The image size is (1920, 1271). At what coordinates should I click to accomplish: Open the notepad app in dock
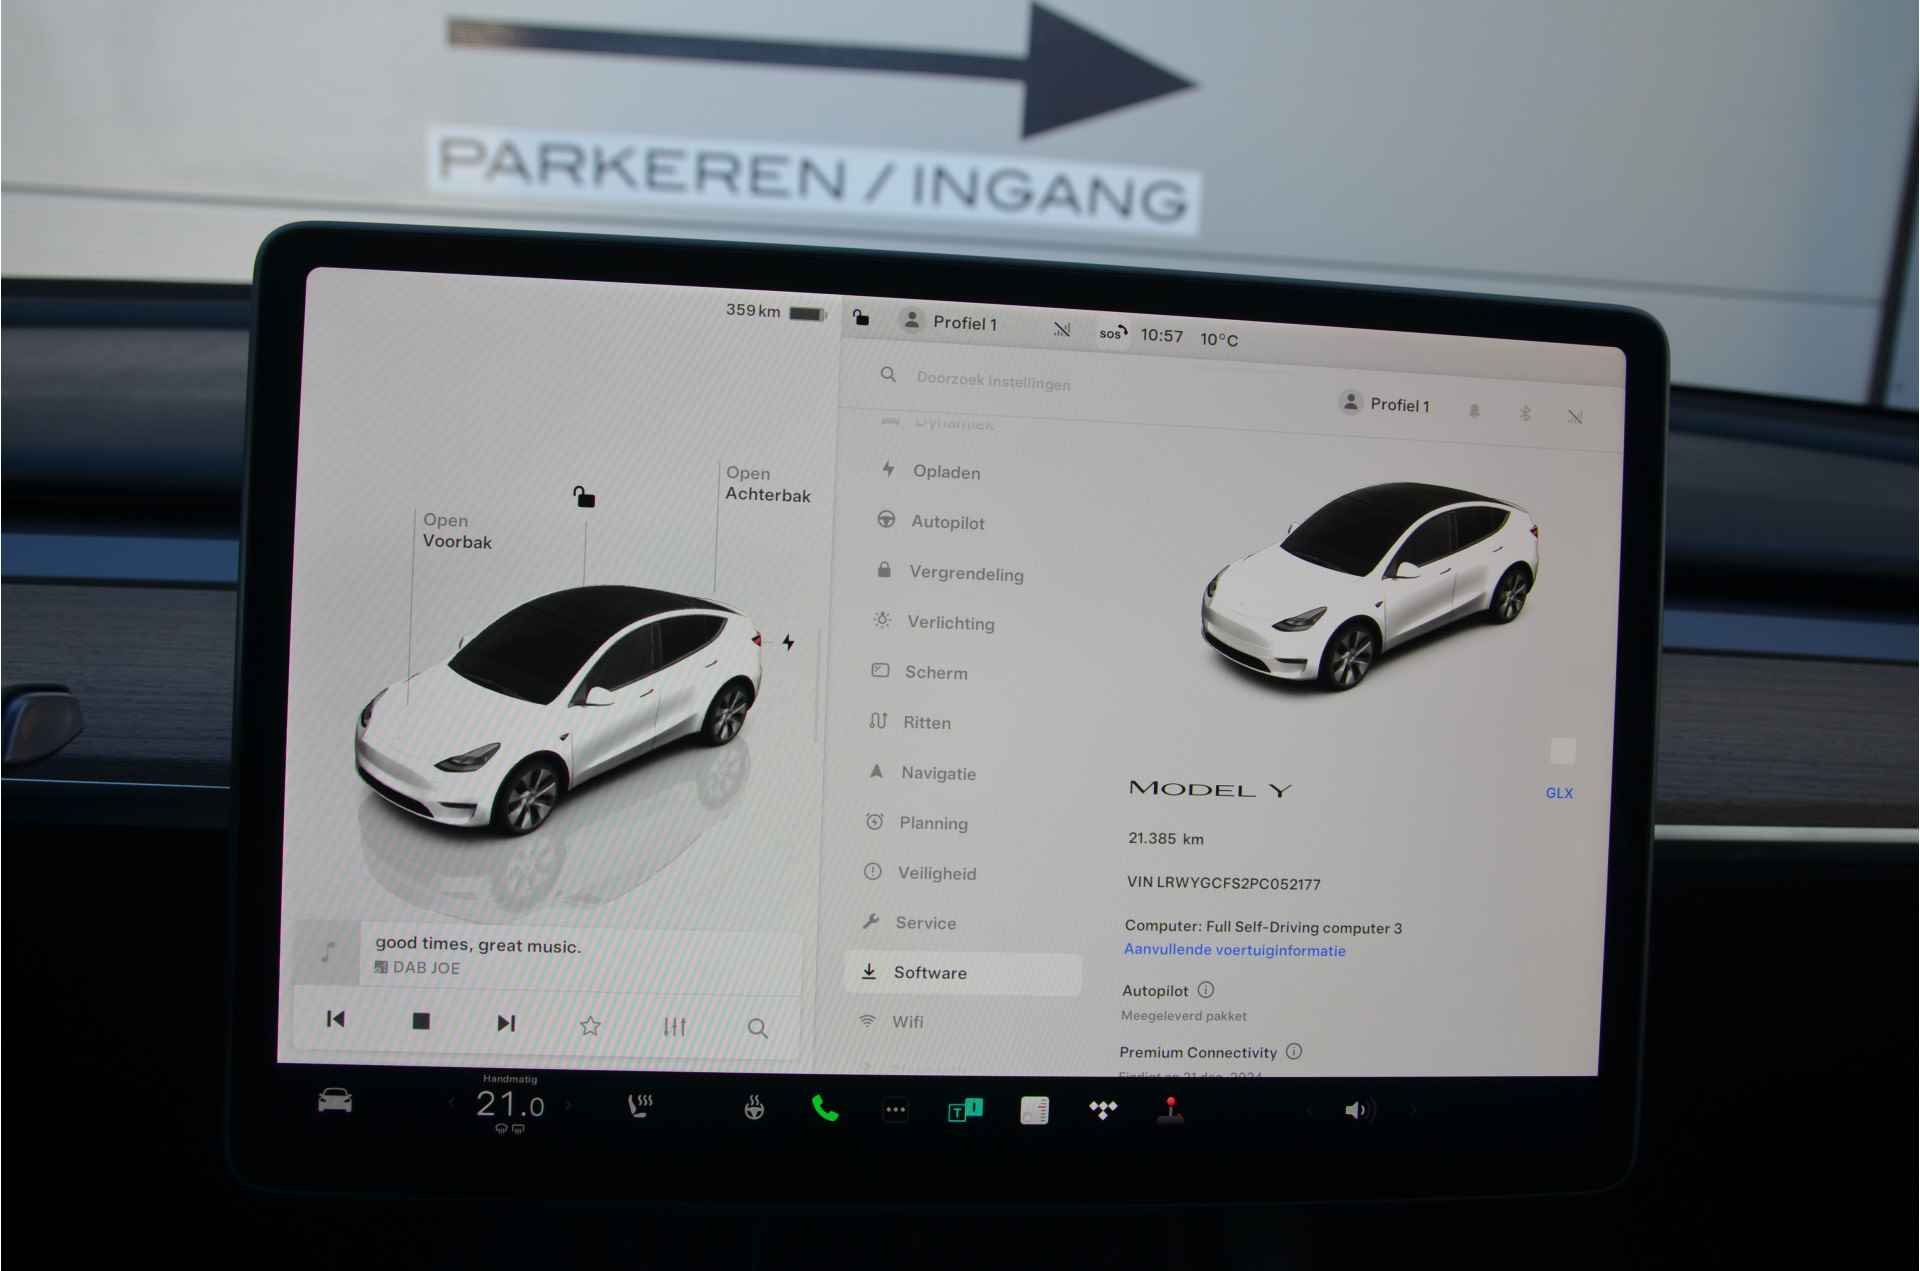click(1034, 1110)
